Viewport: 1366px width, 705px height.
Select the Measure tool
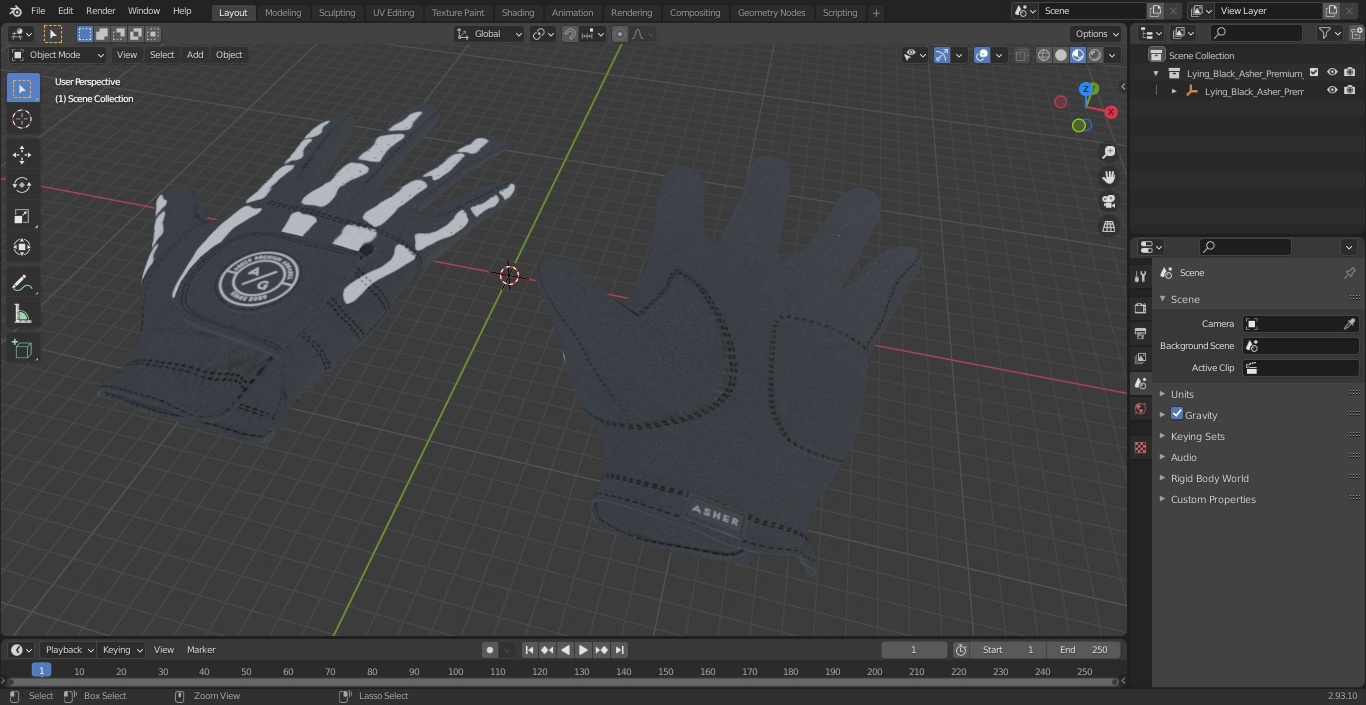(22, 315)
